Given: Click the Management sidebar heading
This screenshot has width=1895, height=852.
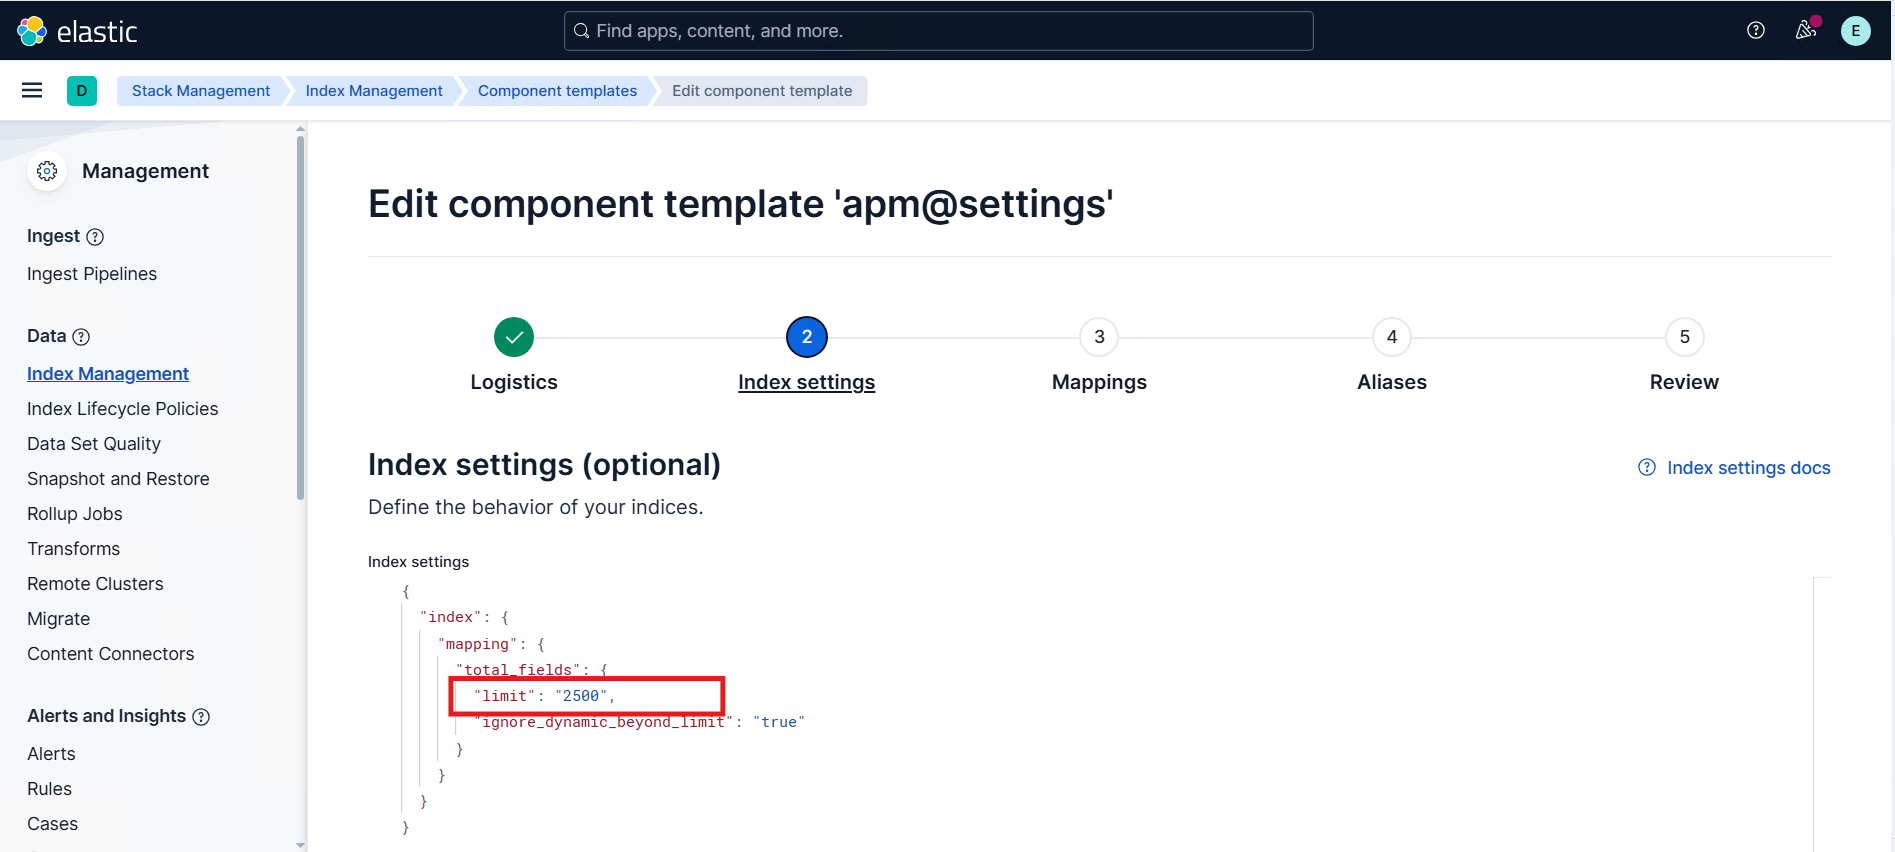Looking at the screenshot, I should pyautogui.click(x=145, y=171).
